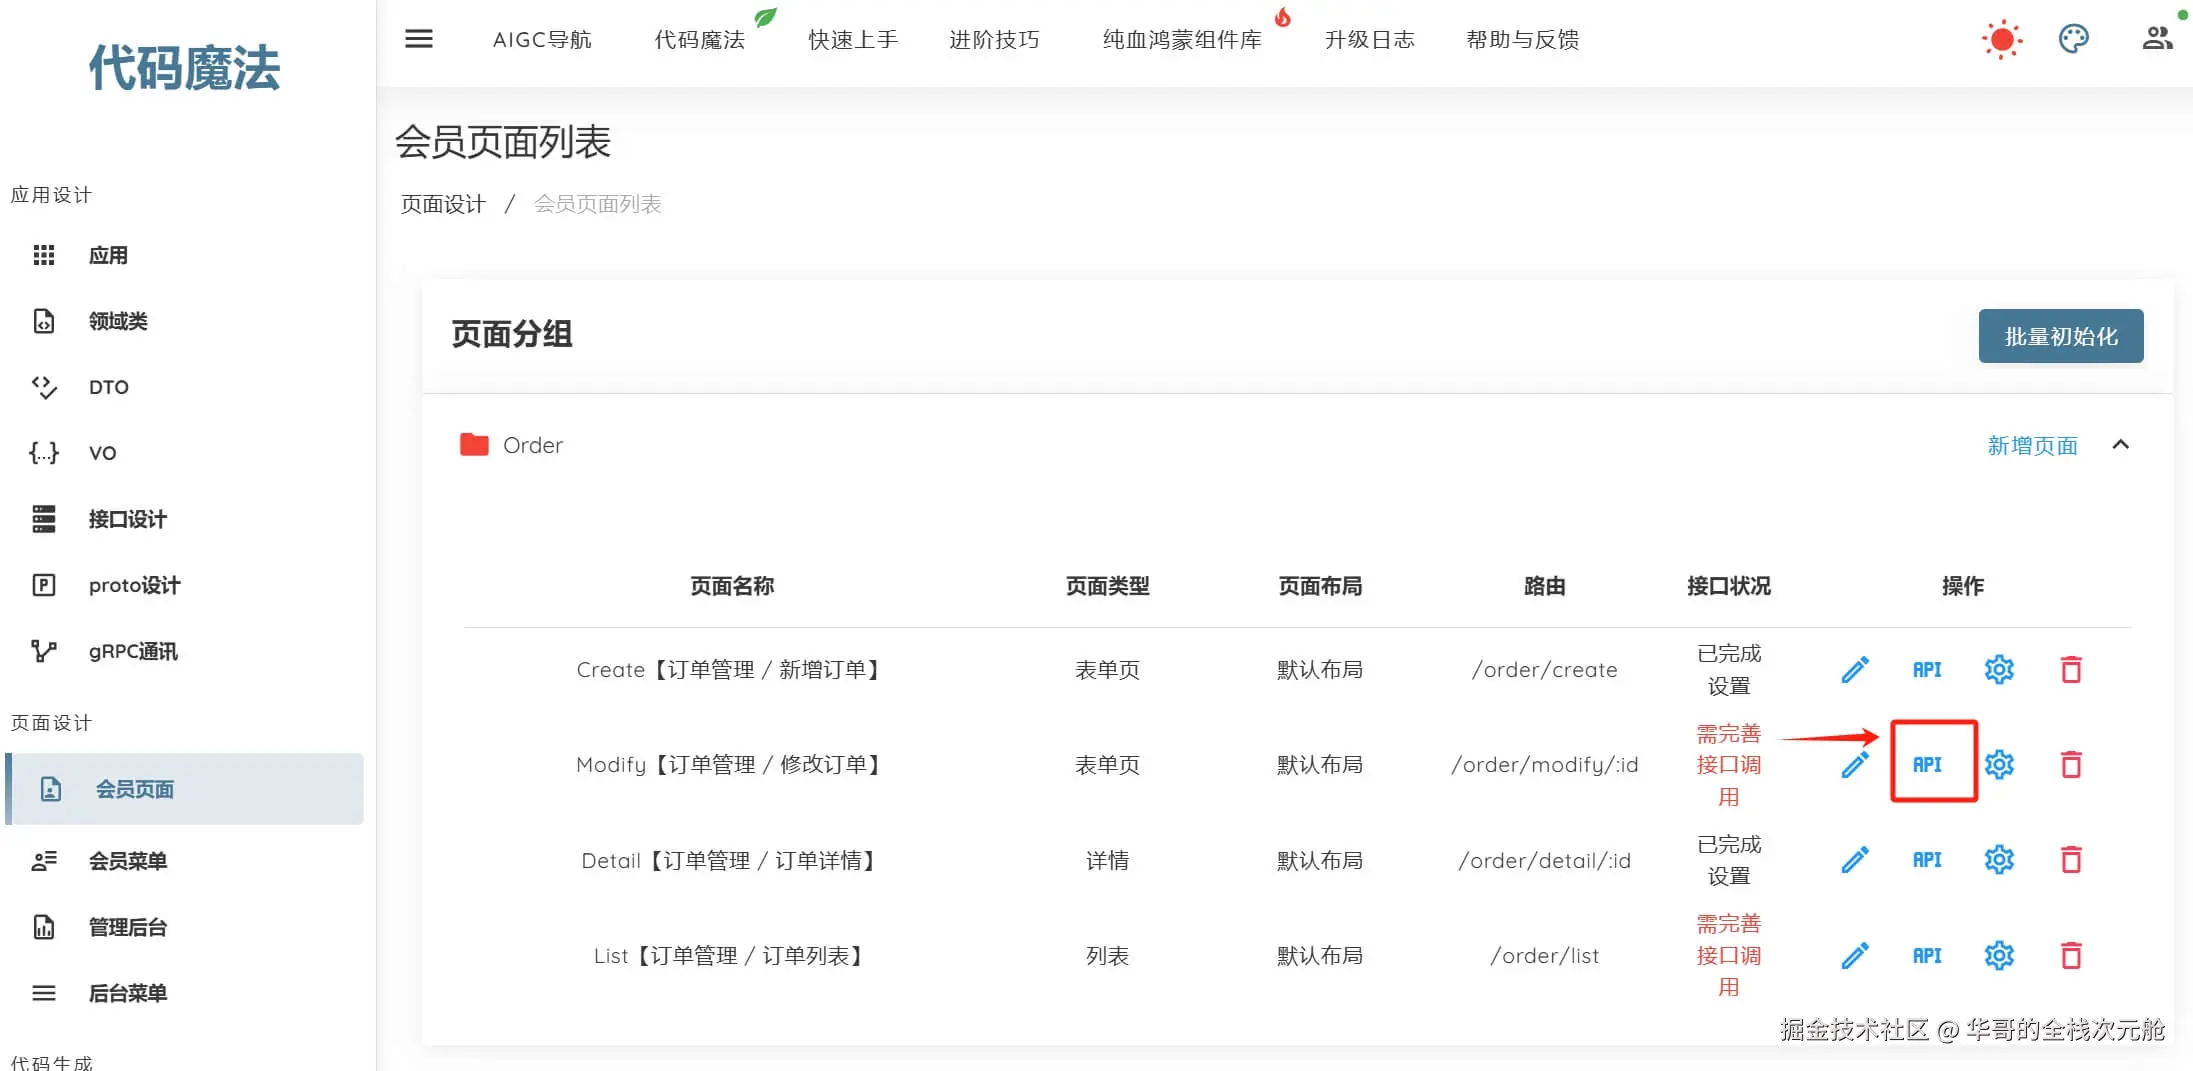Open 升级日志 in top navigation

(1369, 40)
